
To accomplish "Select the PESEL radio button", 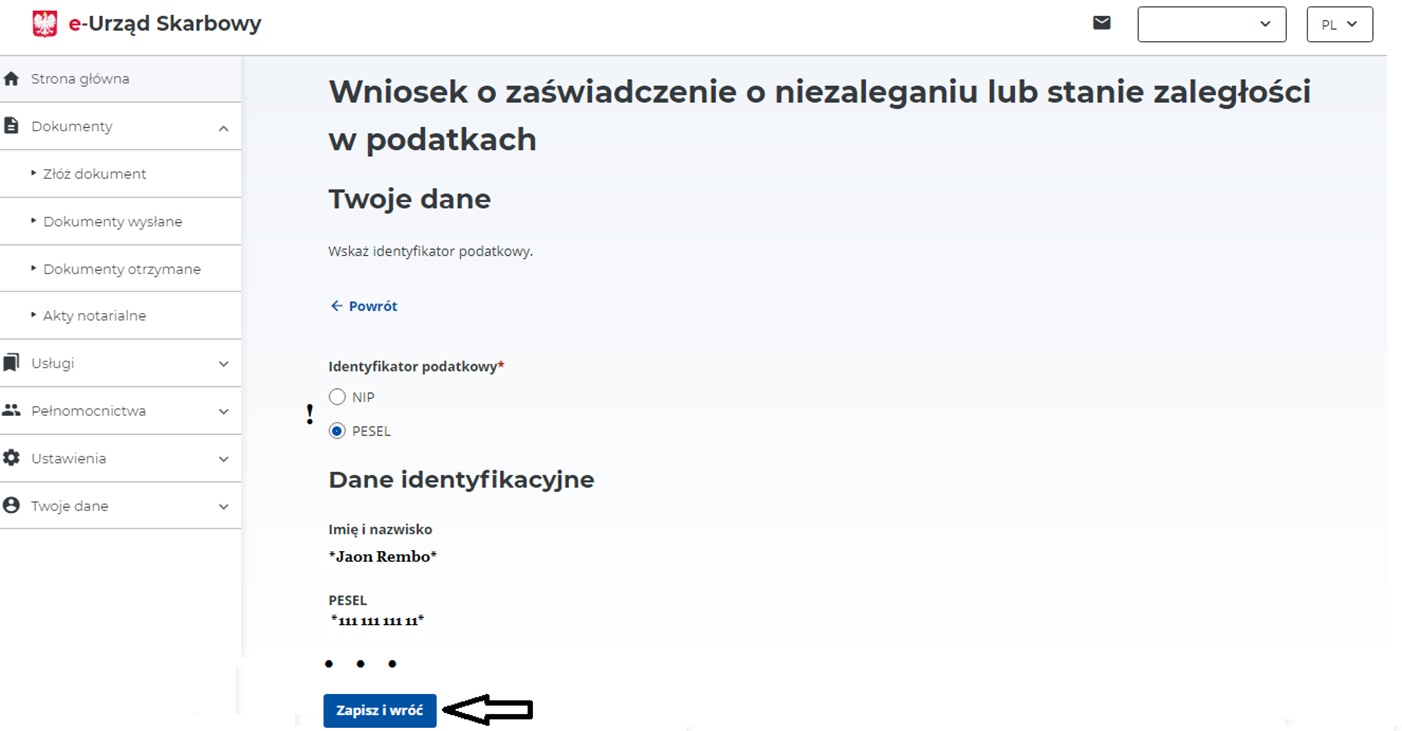I will click(x=337, y=431).
